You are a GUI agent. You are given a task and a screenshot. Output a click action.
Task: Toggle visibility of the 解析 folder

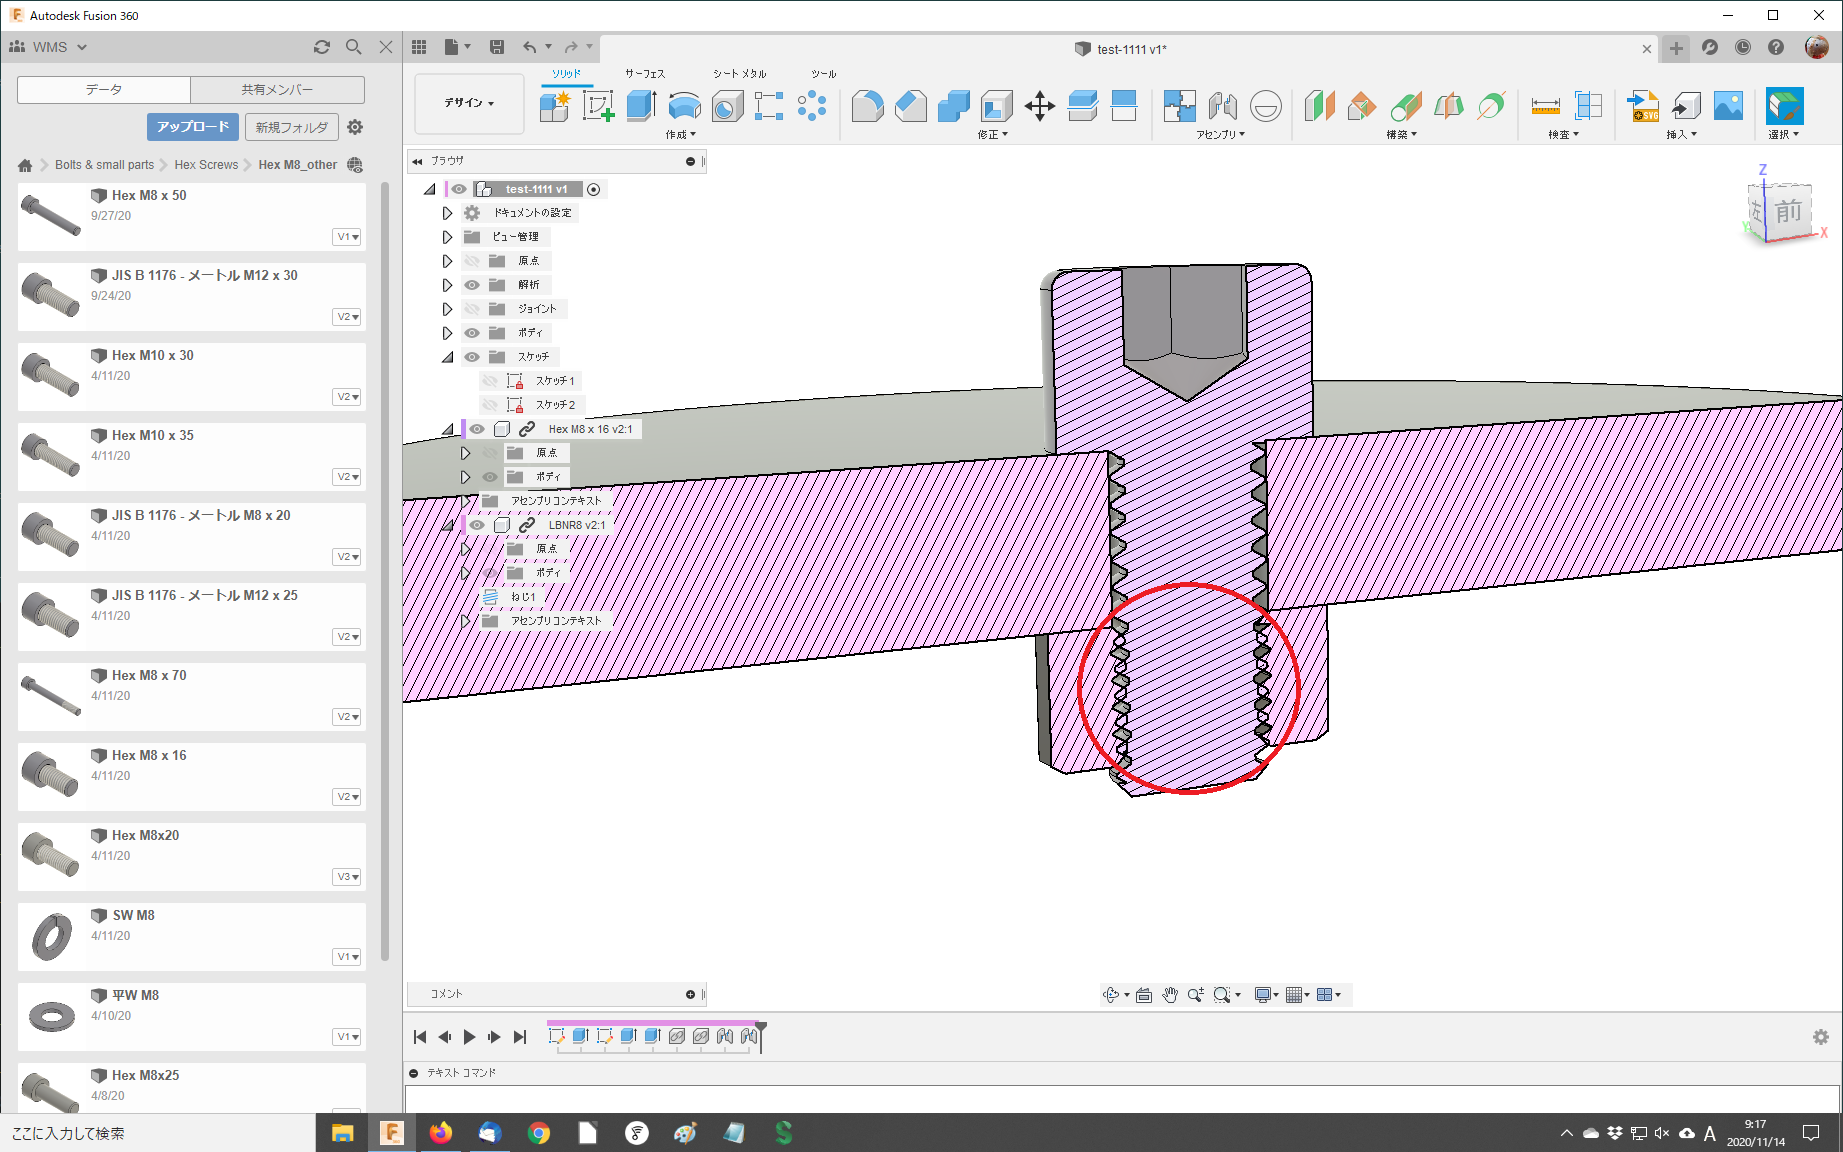472,285
